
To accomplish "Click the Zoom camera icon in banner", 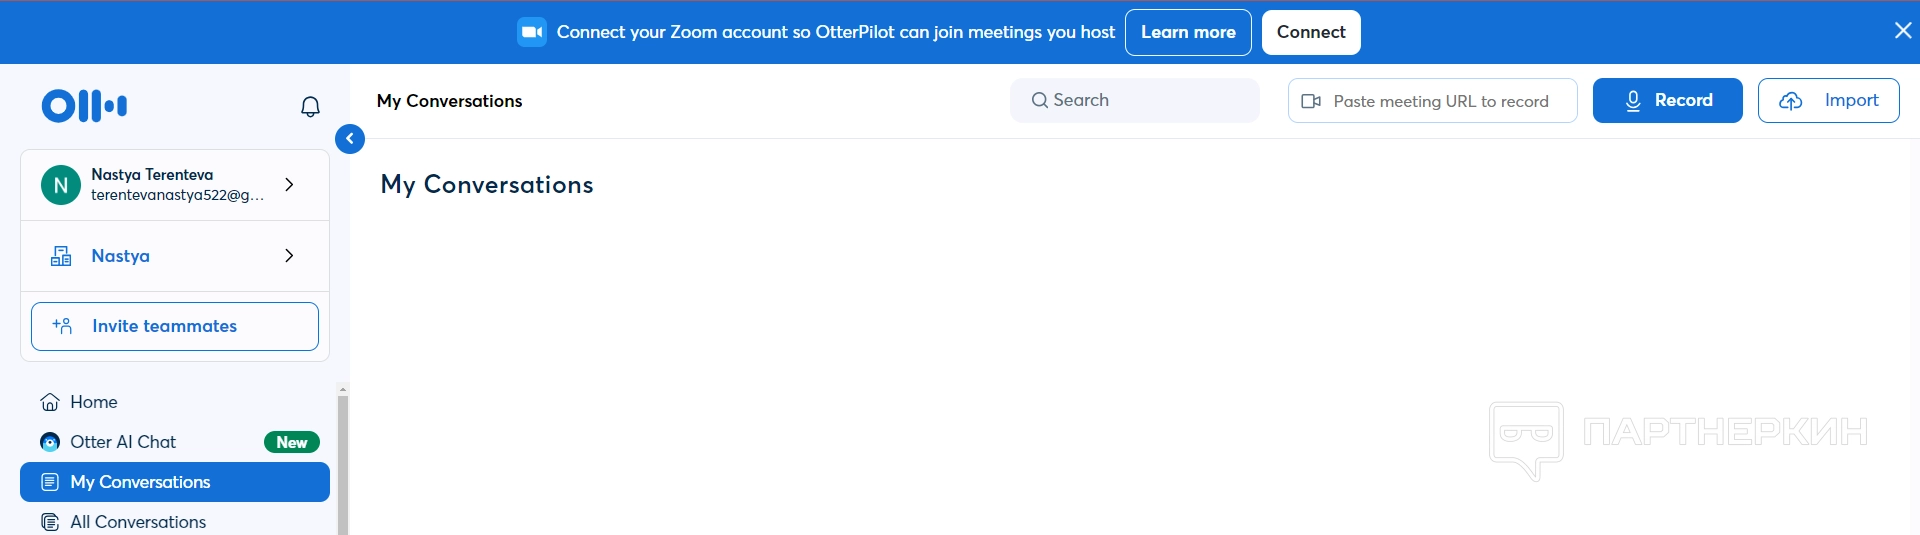I will click(x=532, y=32).
